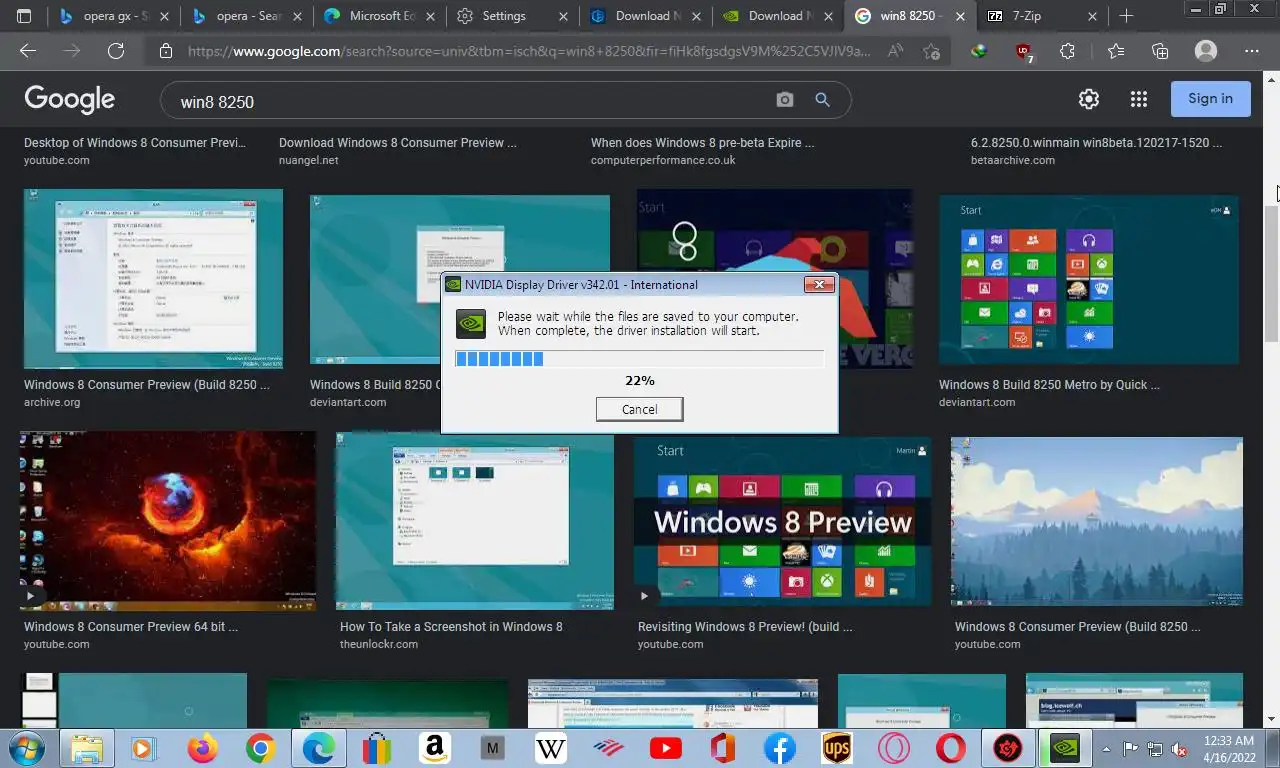
Task: Open Microsoft Office taskbar icon
Action: click(x=722, y=748)
